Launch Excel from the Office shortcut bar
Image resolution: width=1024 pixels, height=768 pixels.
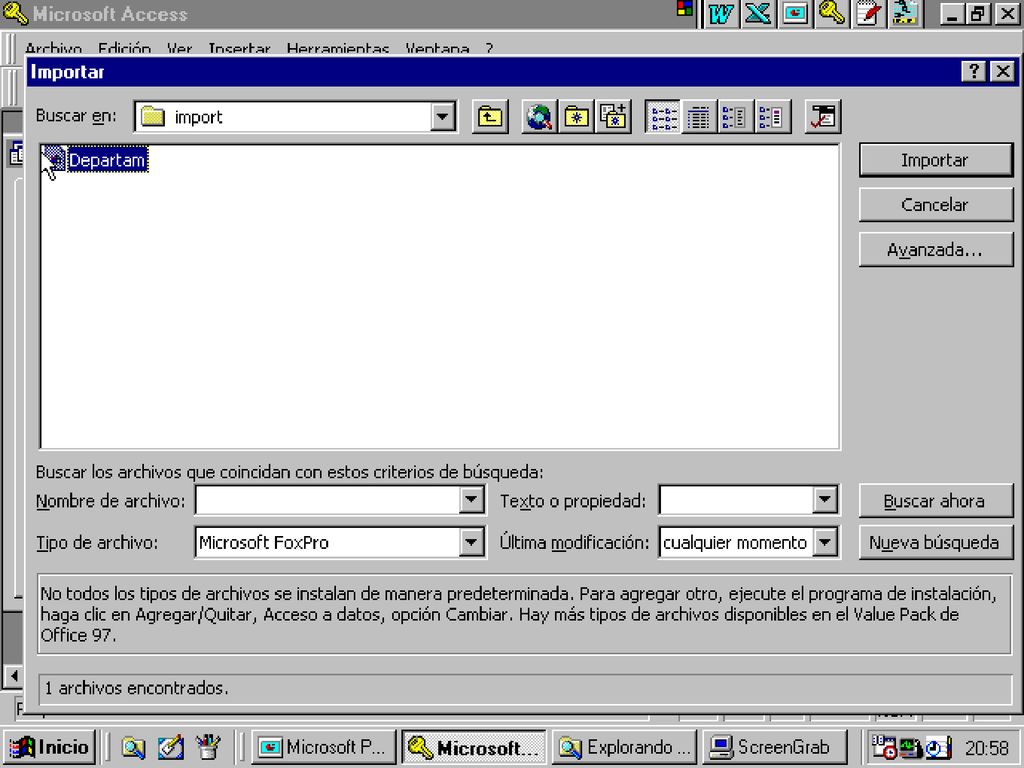[x=758, y=14]
